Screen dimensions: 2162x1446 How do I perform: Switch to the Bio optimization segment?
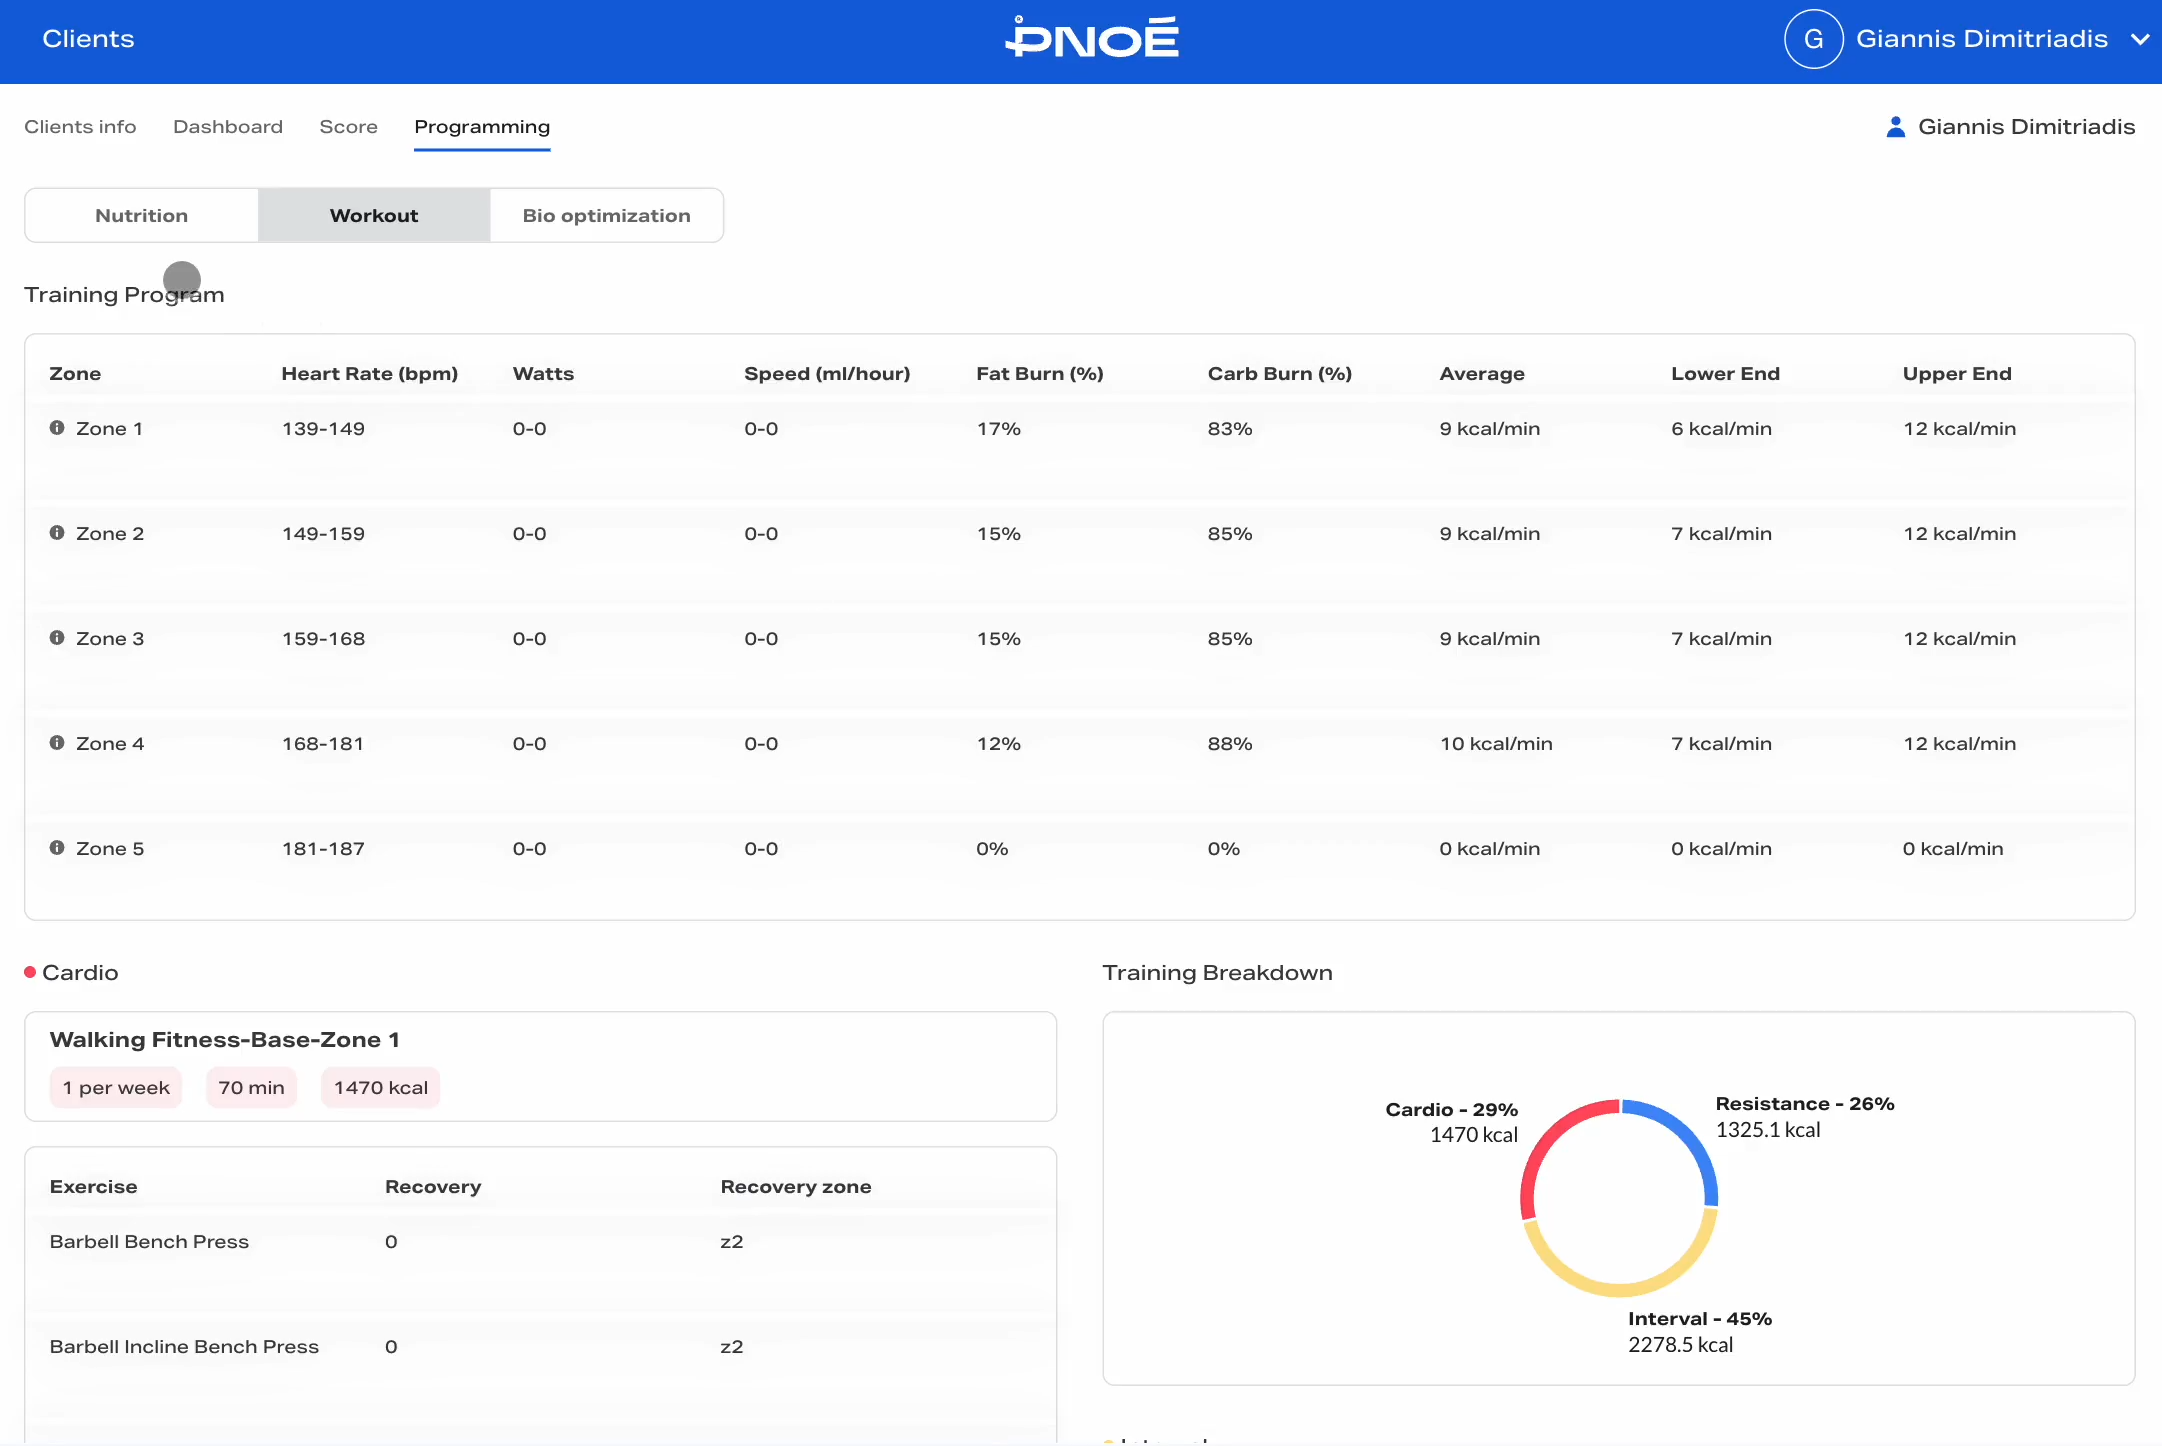click(x=606, y=215)
